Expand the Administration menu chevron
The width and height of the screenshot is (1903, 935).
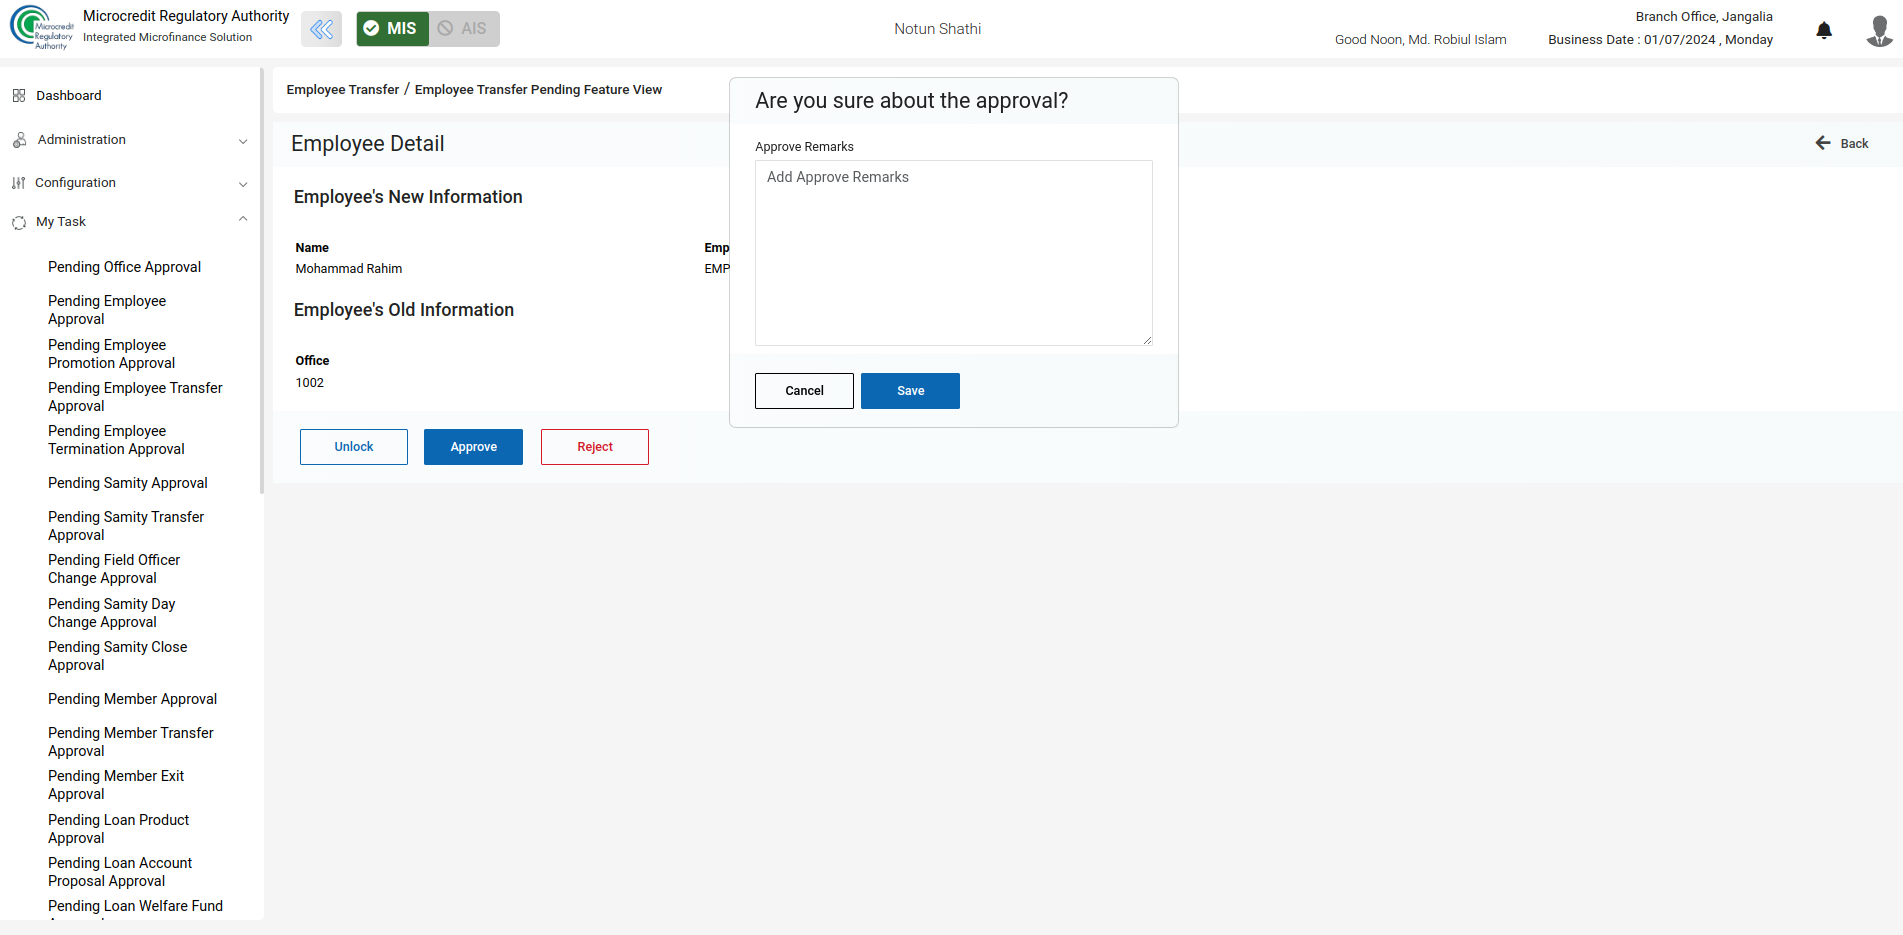[243, 141]
